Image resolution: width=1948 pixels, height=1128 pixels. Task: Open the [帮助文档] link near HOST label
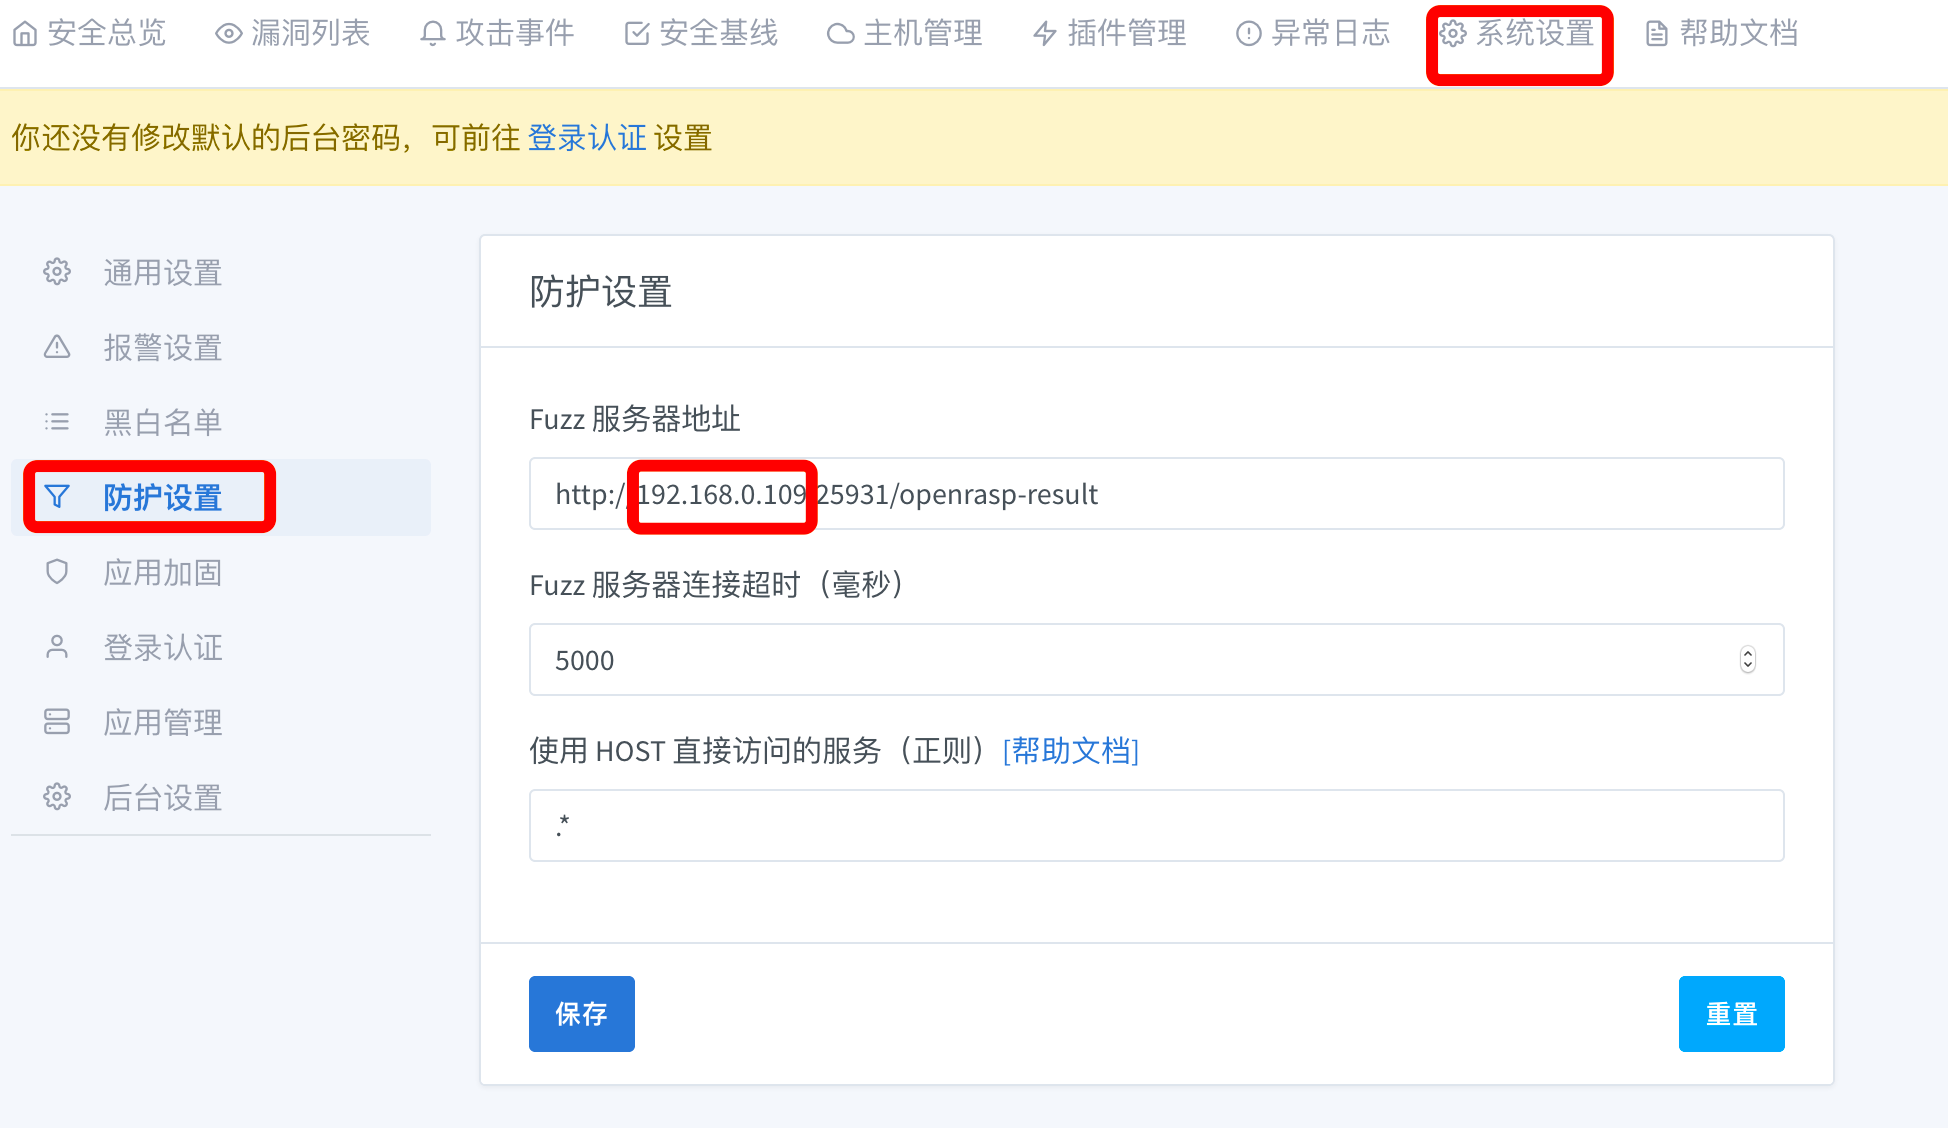tap(1070, 750)
